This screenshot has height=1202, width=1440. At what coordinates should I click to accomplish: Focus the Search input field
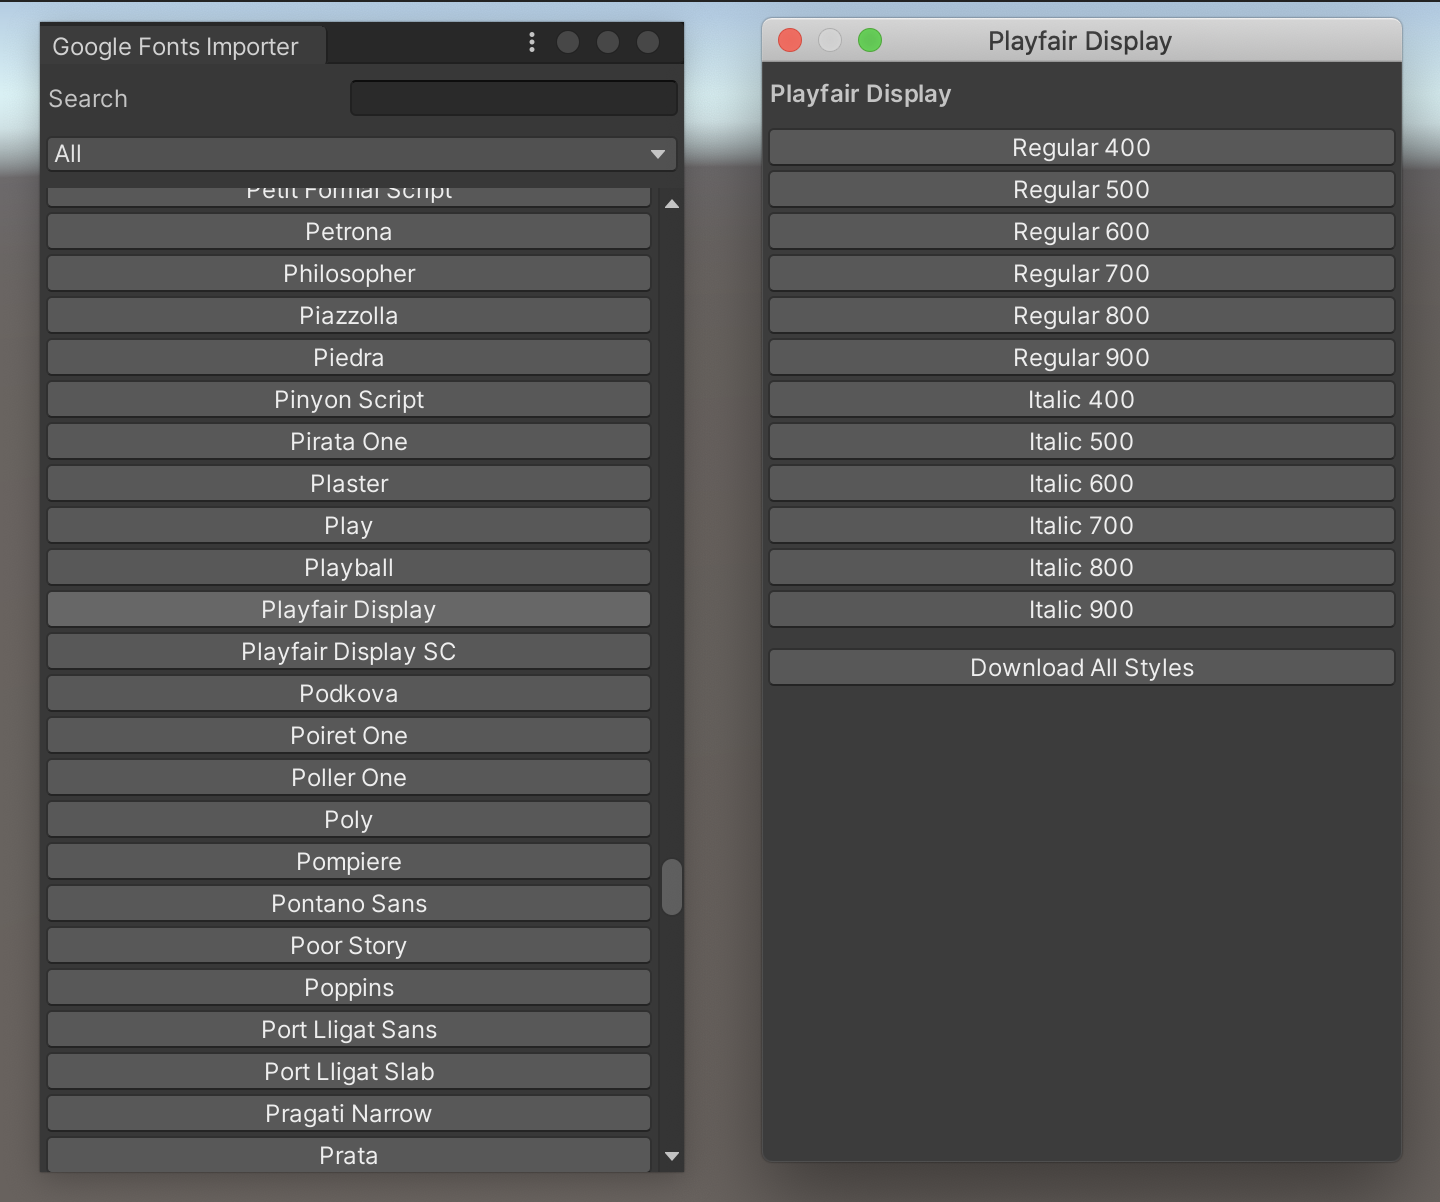click(x=514, y=98)
